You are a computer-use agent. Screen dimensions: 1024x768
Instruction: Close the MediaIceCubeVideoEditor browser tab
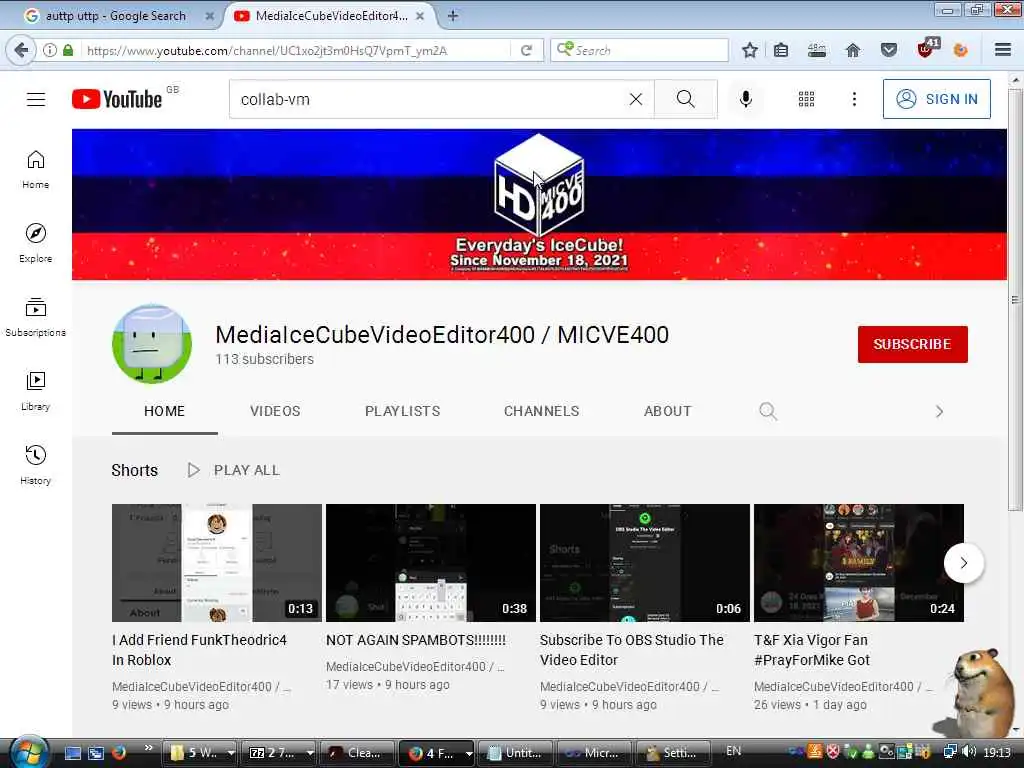[420, 16]
